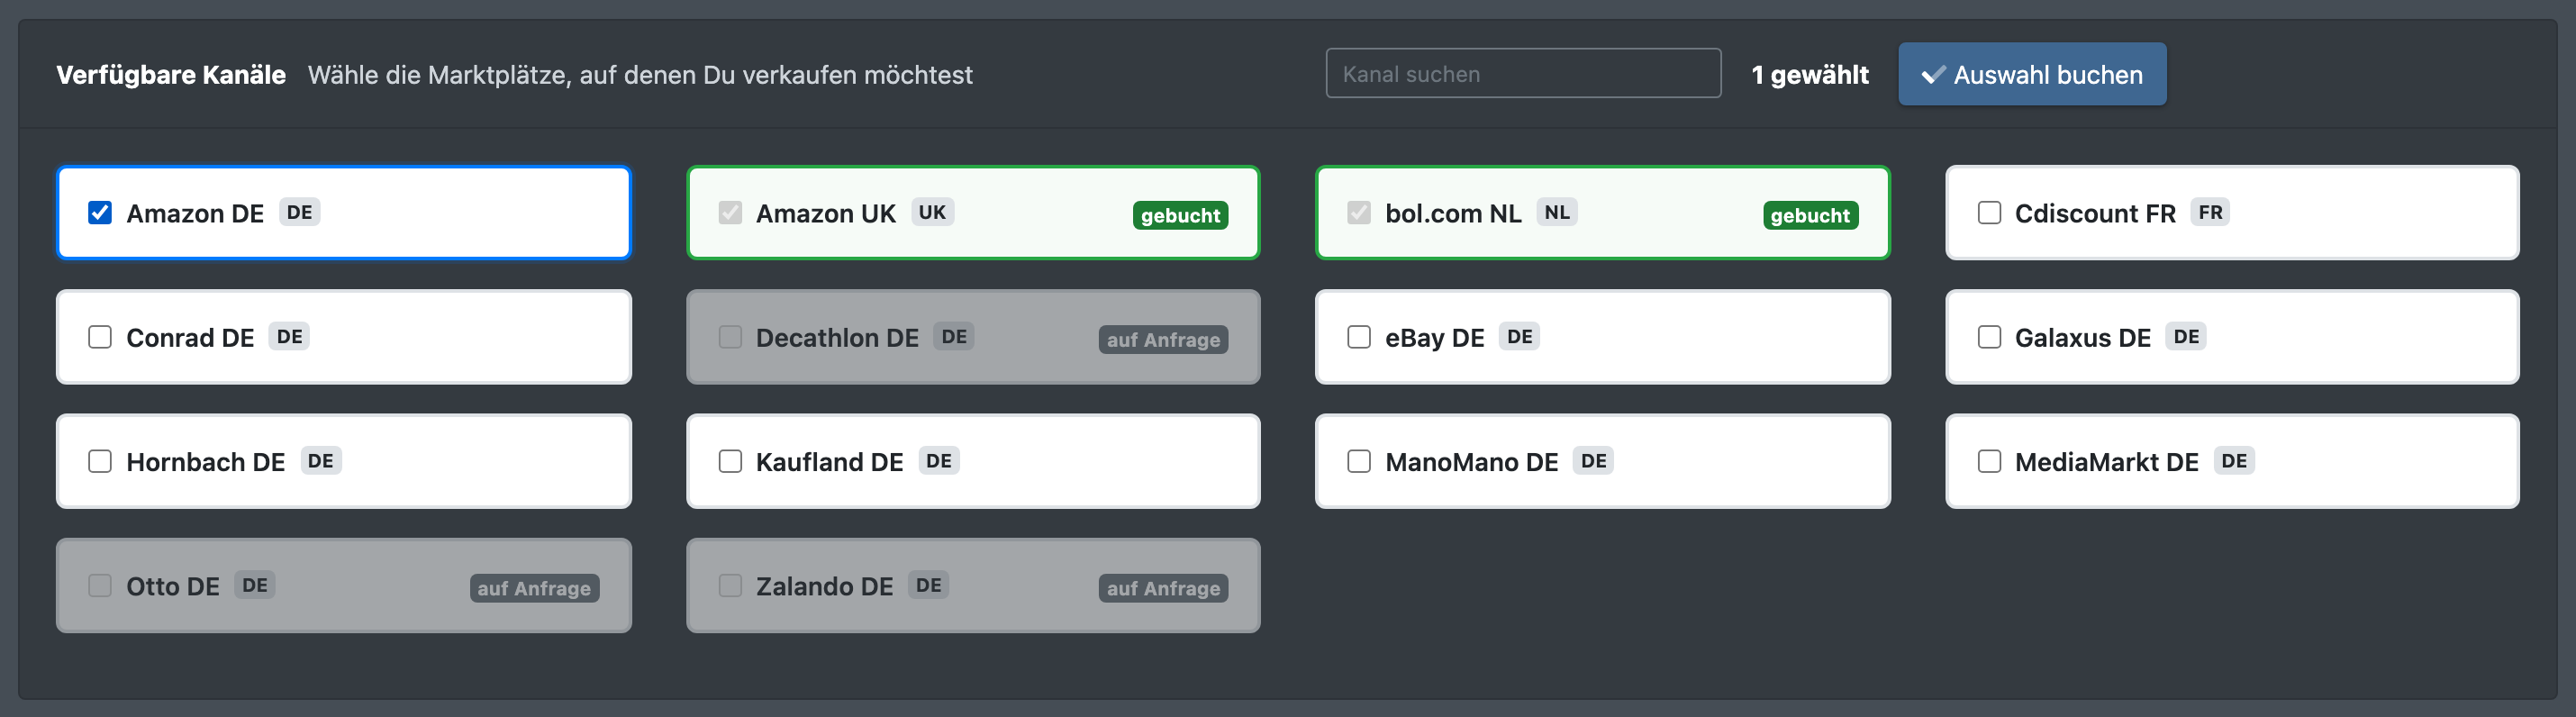2576x717 pixels.
Task: Click the UK country tag on Amazon UK
Action: coord(932,212)
